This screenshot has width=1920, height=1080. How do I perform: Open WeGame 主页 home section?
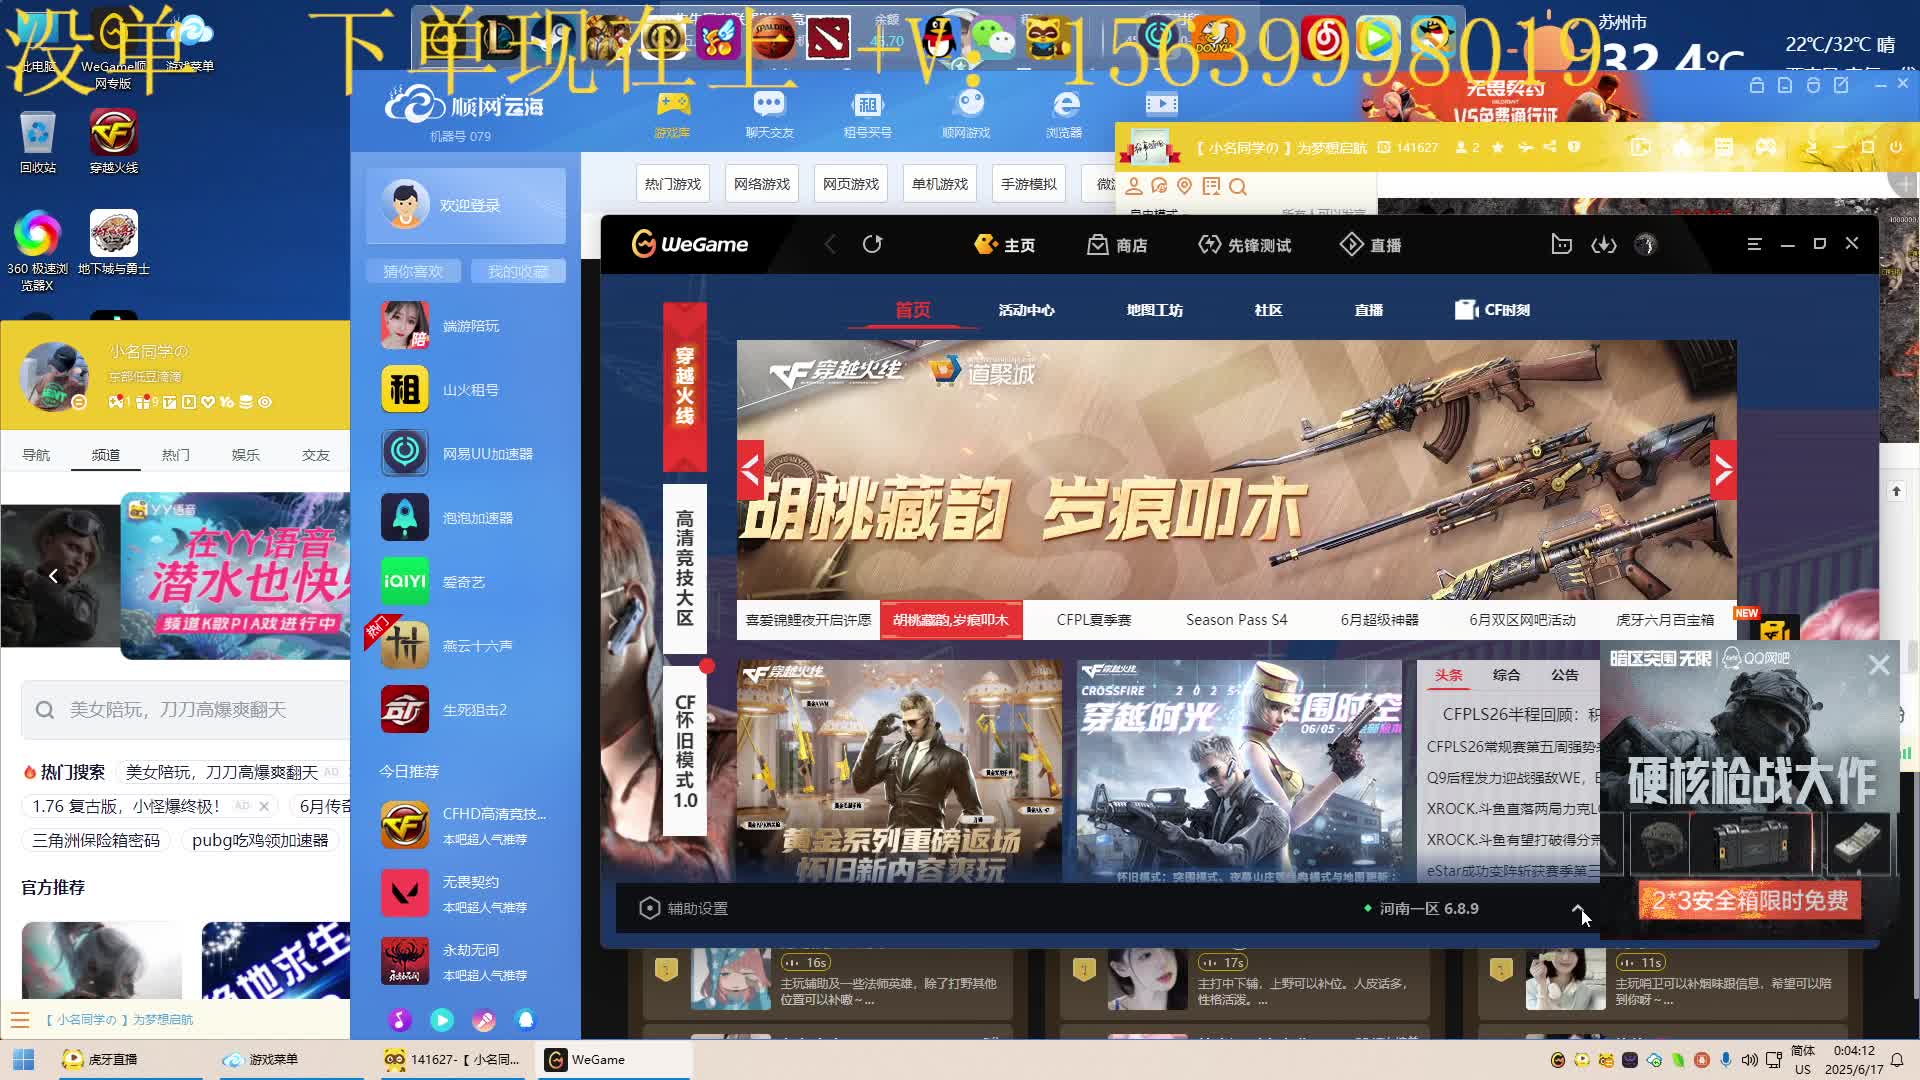pyautogui.click(x=1004, y=245)
